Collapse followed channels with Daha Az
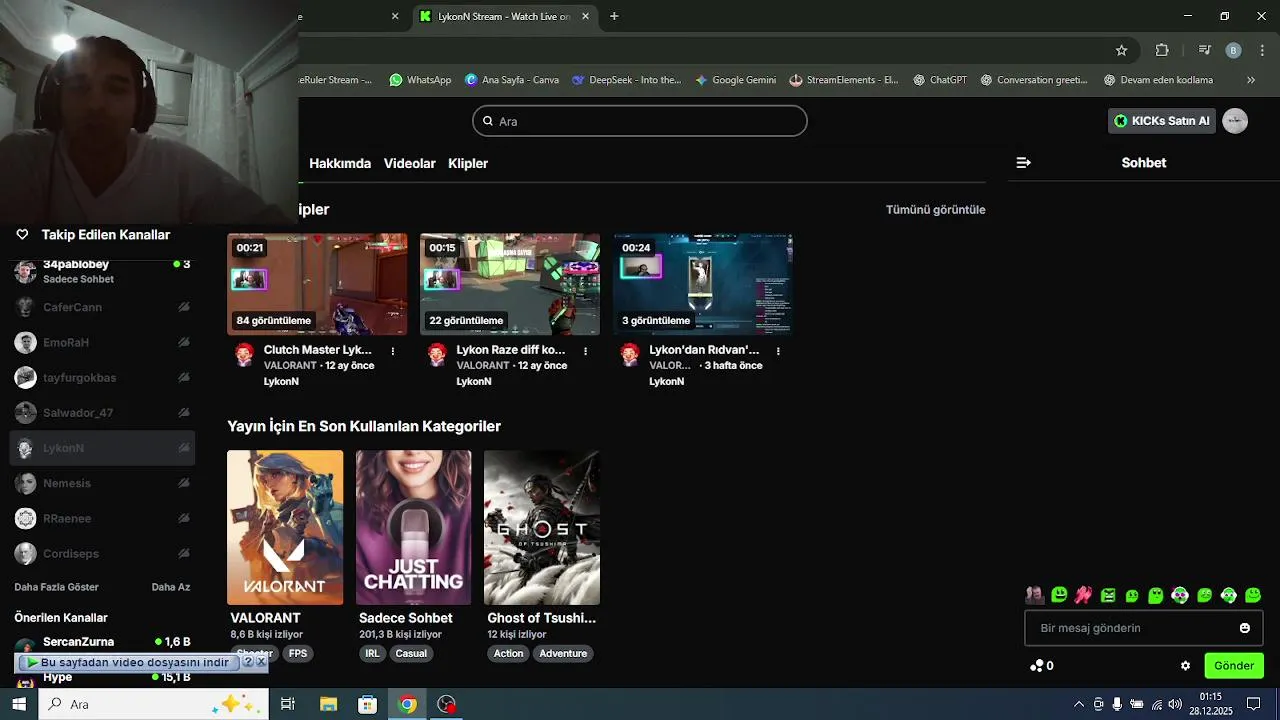 pyautogui.click(x=171, y=587)
